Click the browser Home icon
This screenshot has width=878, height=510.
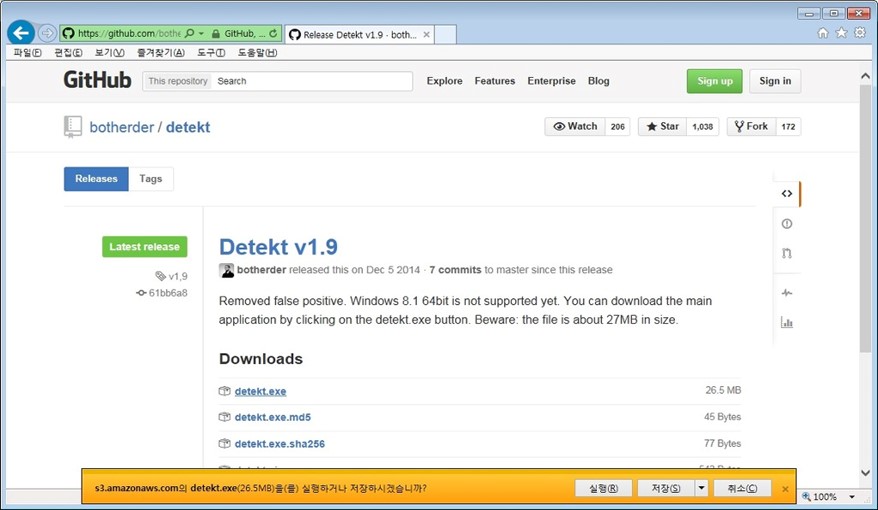[x=823, y=33]
